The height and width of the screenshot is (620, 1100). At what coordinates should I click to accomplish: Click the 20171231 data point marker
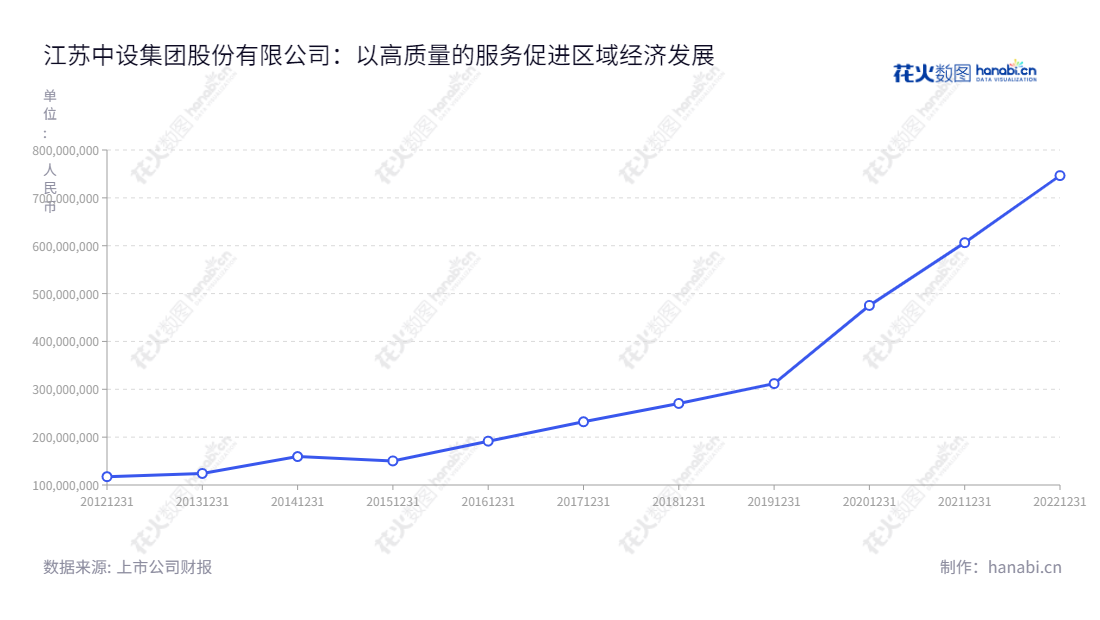[584, 422]
